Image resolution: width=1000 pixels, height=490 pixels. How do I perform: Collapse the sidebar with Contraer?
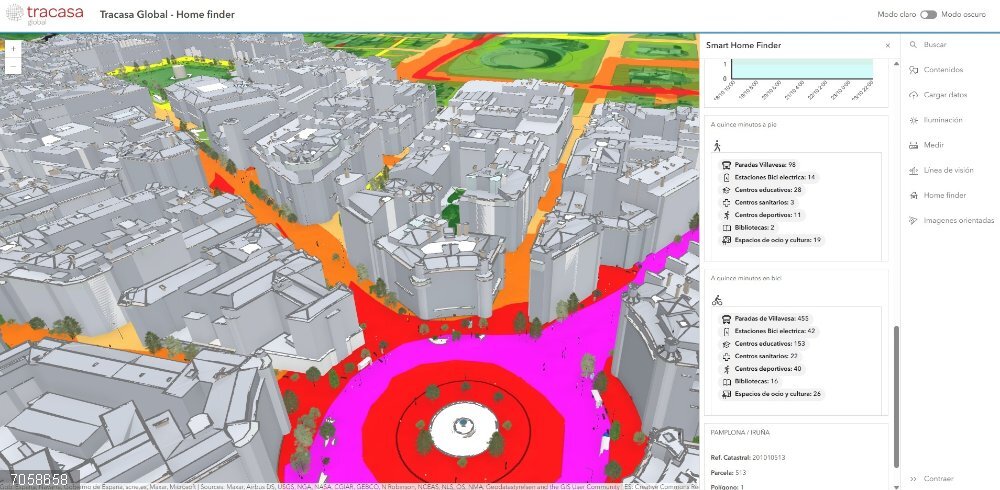tap(937, 479)
